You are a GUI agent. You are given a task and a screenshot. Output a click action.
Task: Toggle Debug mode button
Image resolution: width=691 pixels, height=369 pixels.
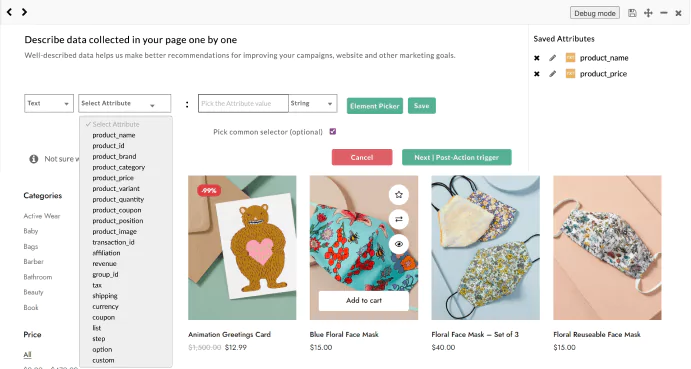594,13
